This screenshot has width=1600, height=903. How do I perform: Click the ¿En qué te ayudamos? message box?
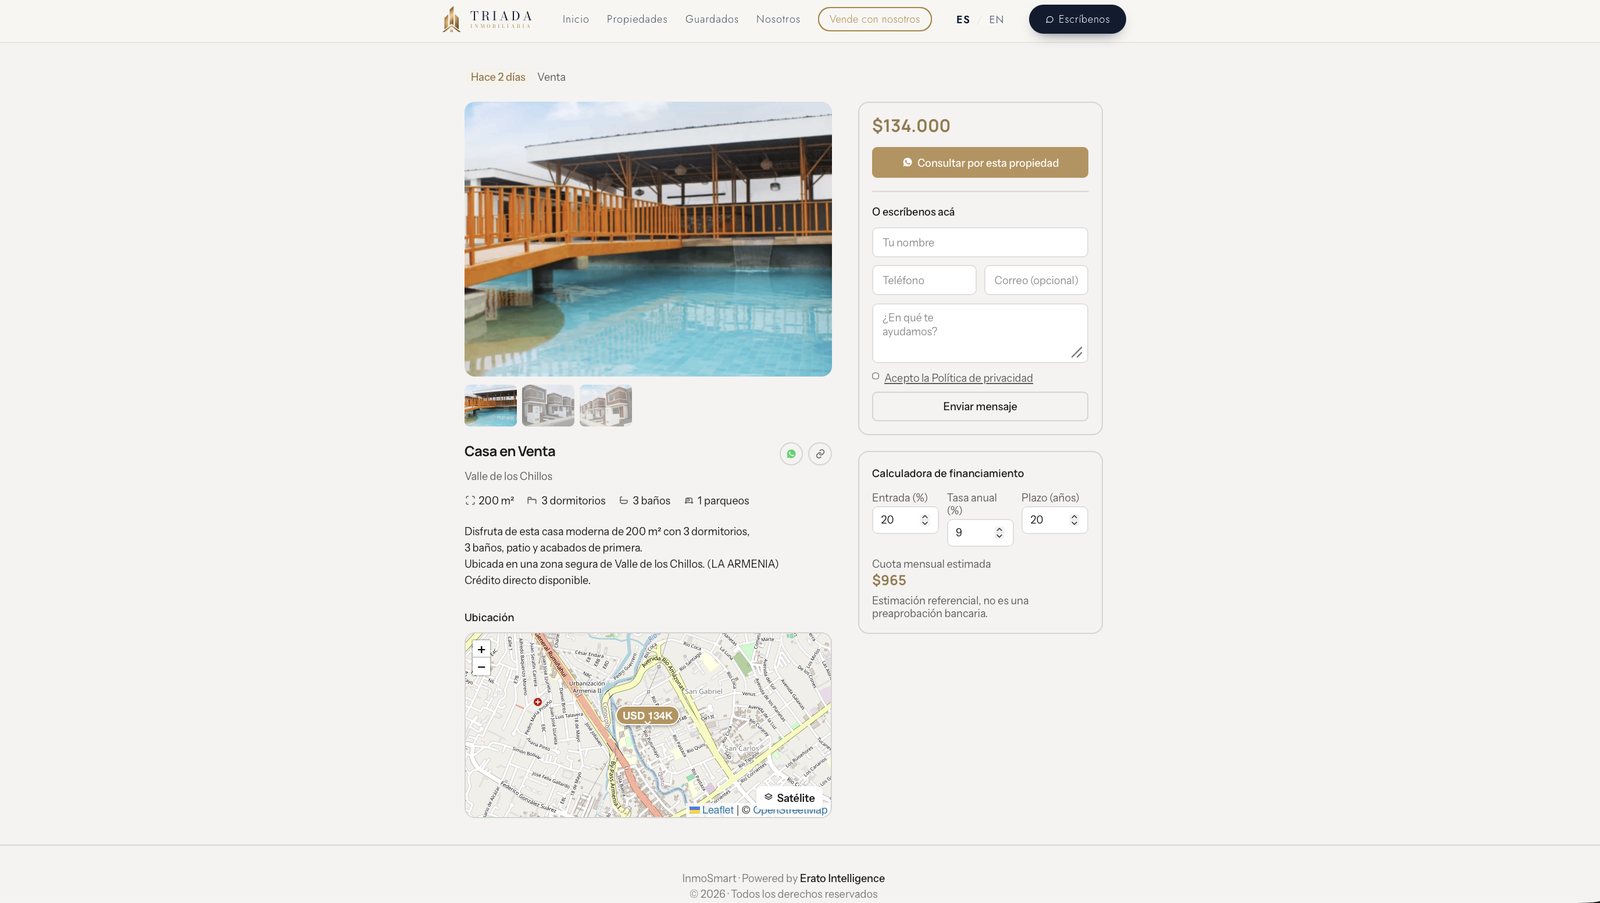pos(980,332)
